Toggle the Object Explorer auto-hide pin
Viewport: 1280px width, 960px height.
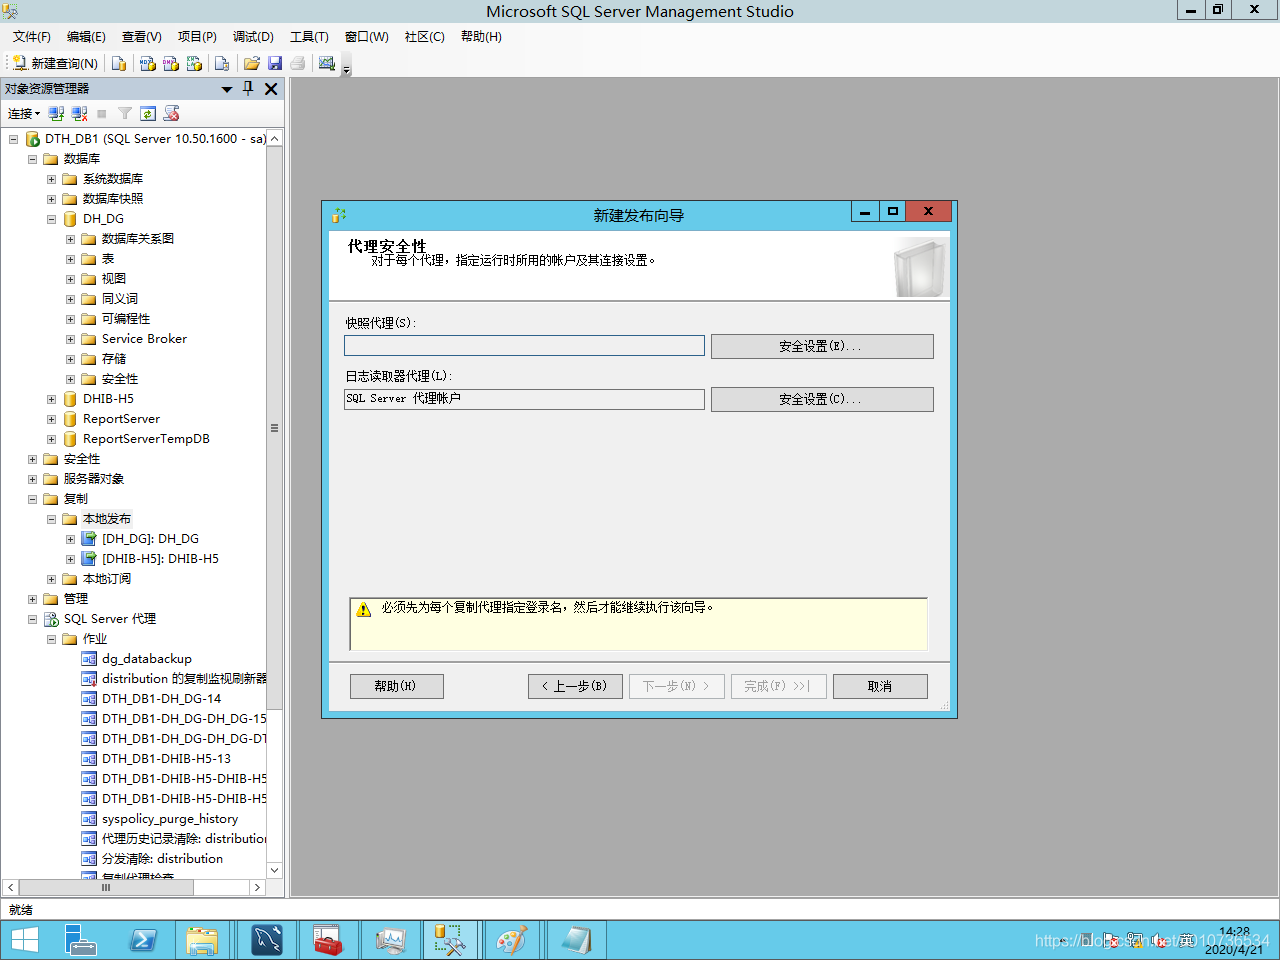pyautogui.click(x=249, y=88)
